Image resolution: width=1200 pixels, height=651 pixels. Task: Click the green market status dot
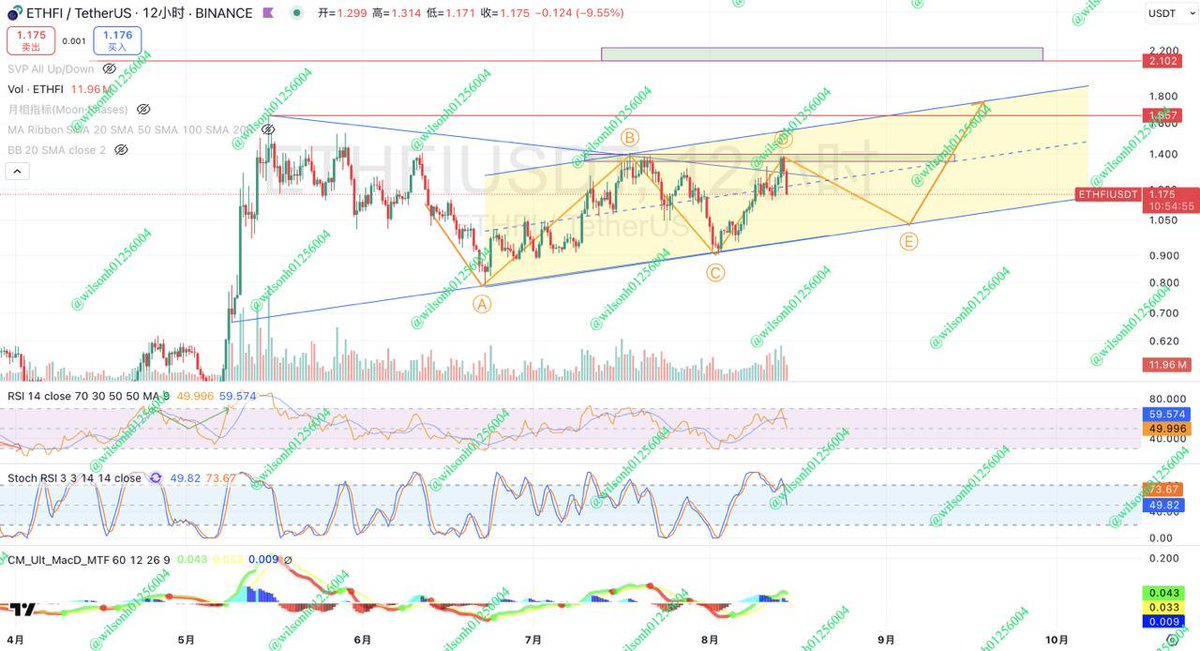pyautogui.click(x=298, y=14)
